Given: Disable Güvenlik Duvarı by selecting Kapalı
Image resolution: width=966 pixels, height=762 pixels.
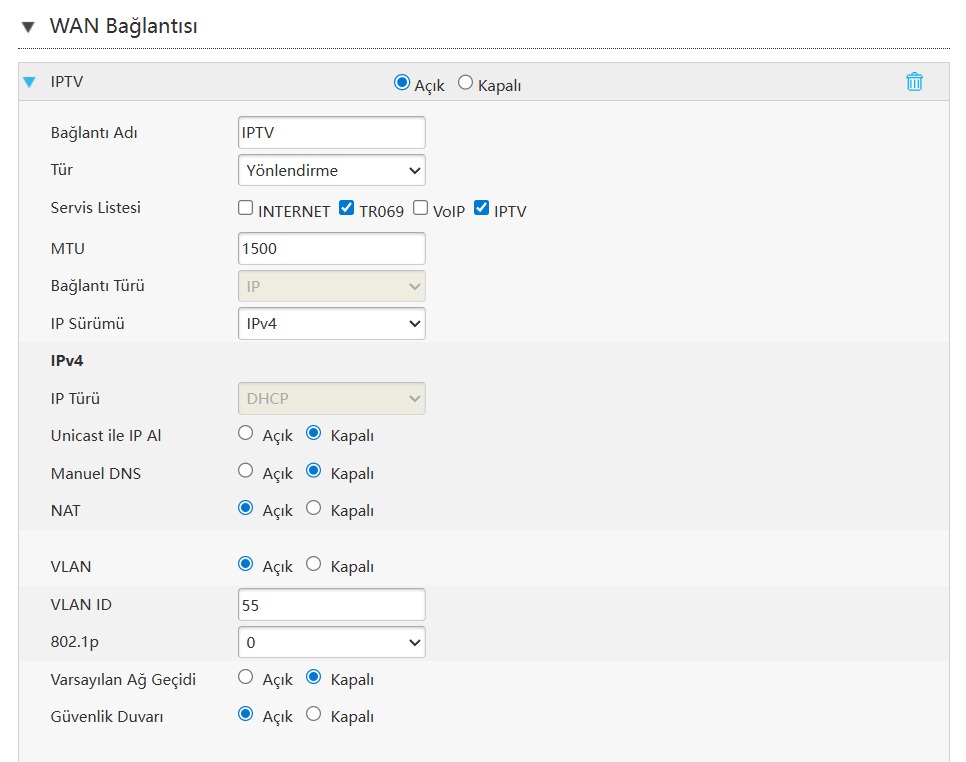Looking at the screenshot, I should pos(314,714).
